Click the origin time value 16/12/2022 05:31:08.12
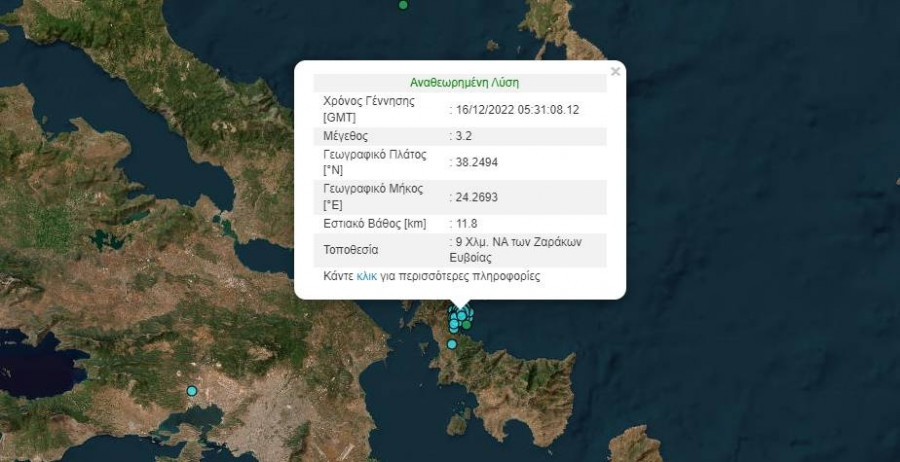 point(518,109)
